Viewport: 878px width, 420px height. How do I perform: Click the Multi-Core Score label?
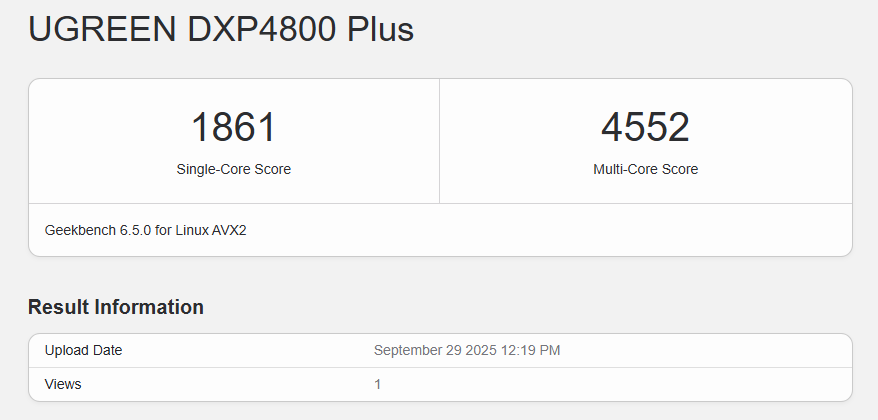[x=645, y=169]
